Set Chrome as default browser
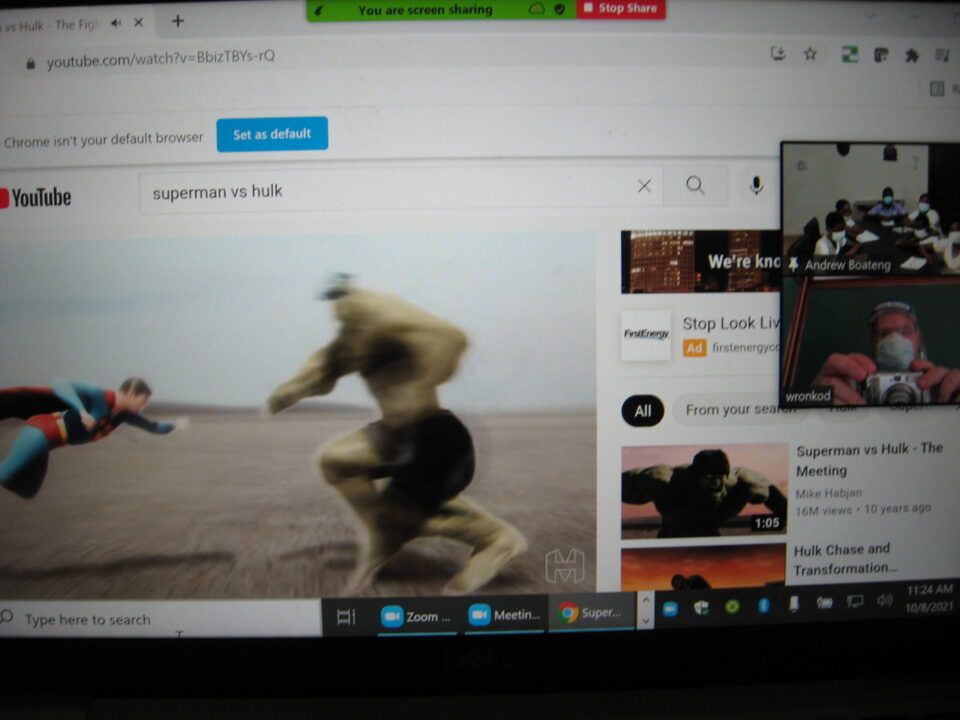This screenshot has height=720, width=960. (272, 134)
